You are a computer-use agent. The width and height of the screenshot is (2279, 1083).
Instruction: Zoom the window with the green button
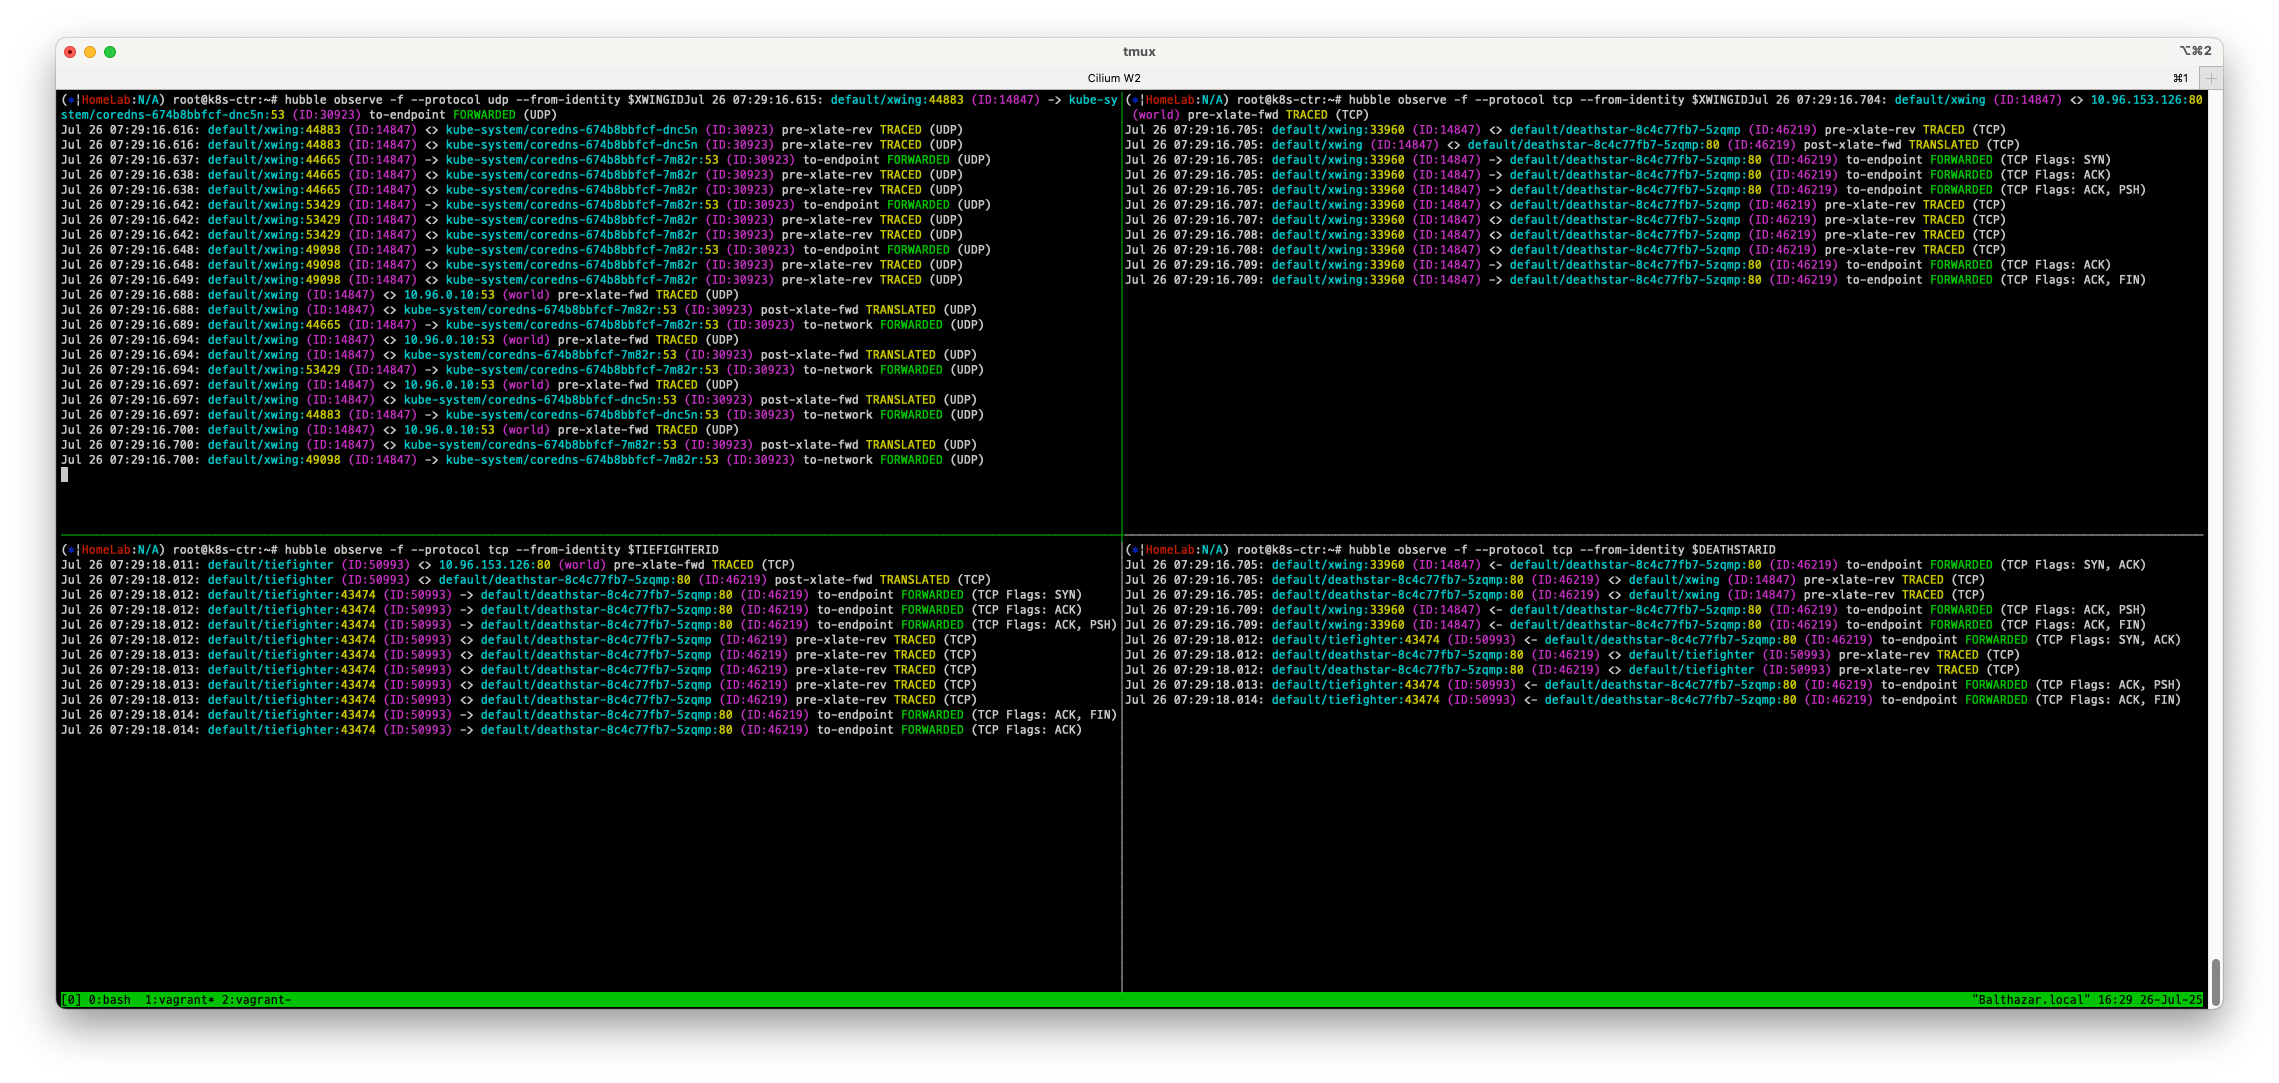point(110,52)
